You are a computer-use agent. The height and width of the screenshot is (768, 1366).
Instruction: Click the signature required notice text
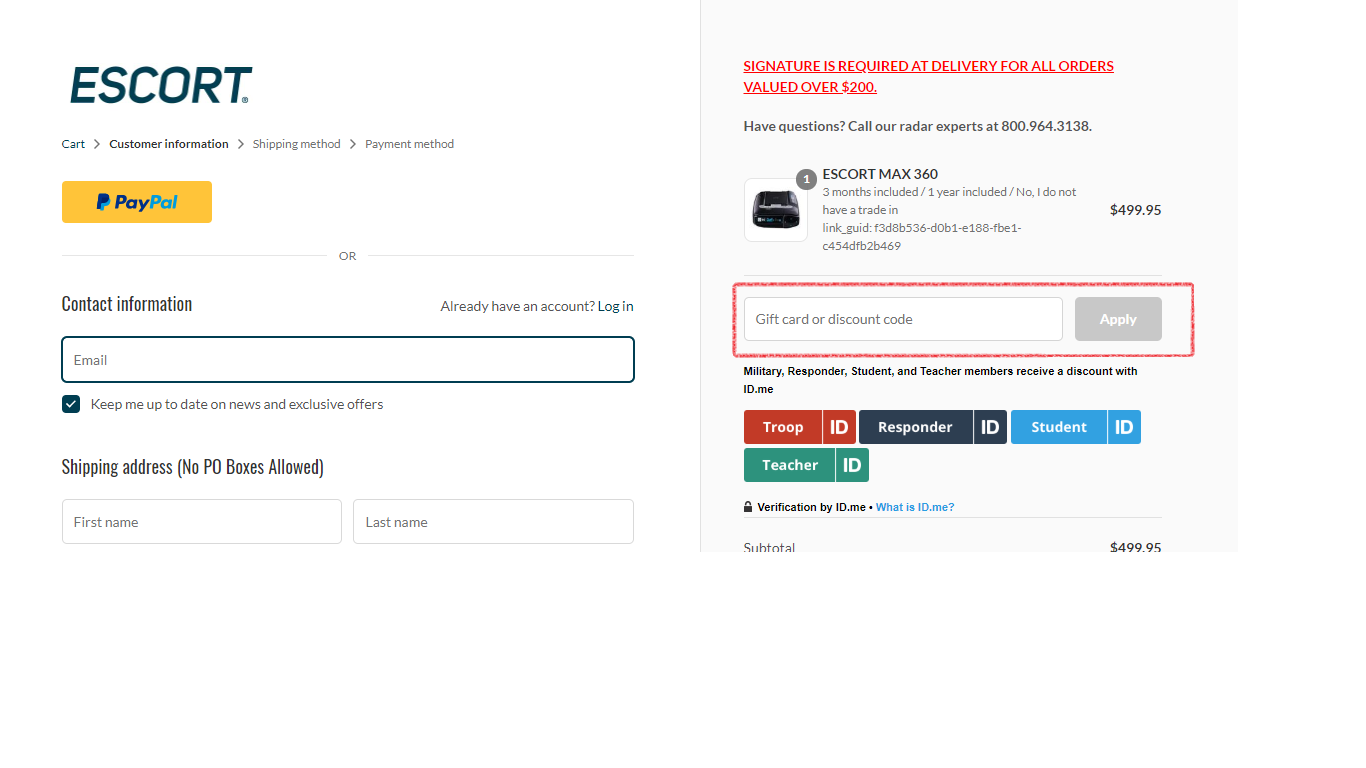(x=928, y=76)
